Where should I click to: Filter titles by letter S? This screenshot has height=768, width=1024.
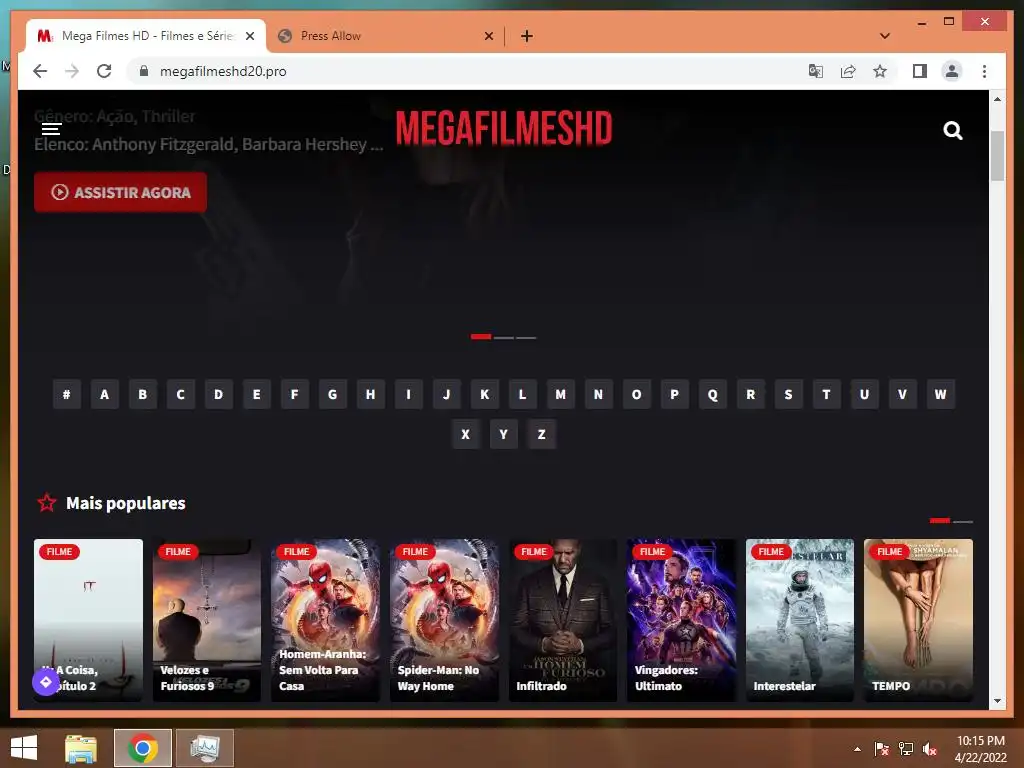pos(788,394)
